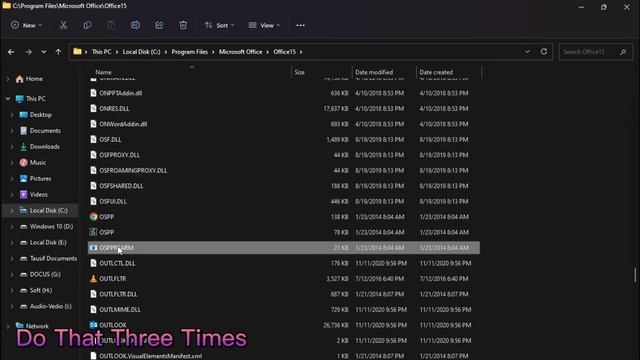Click the Delete trash icon
This screenshot has width=640, height=360.
click(x=183, y=25)
